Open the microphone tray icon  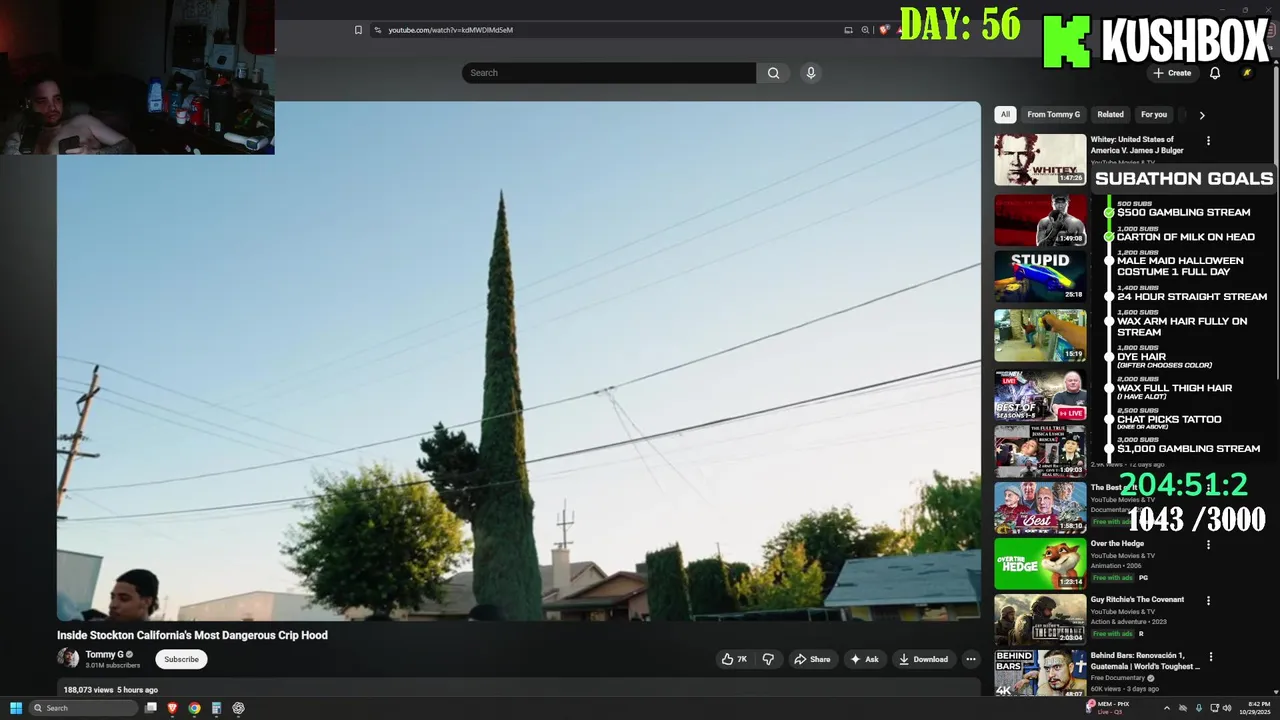(x=1198, y=708)
